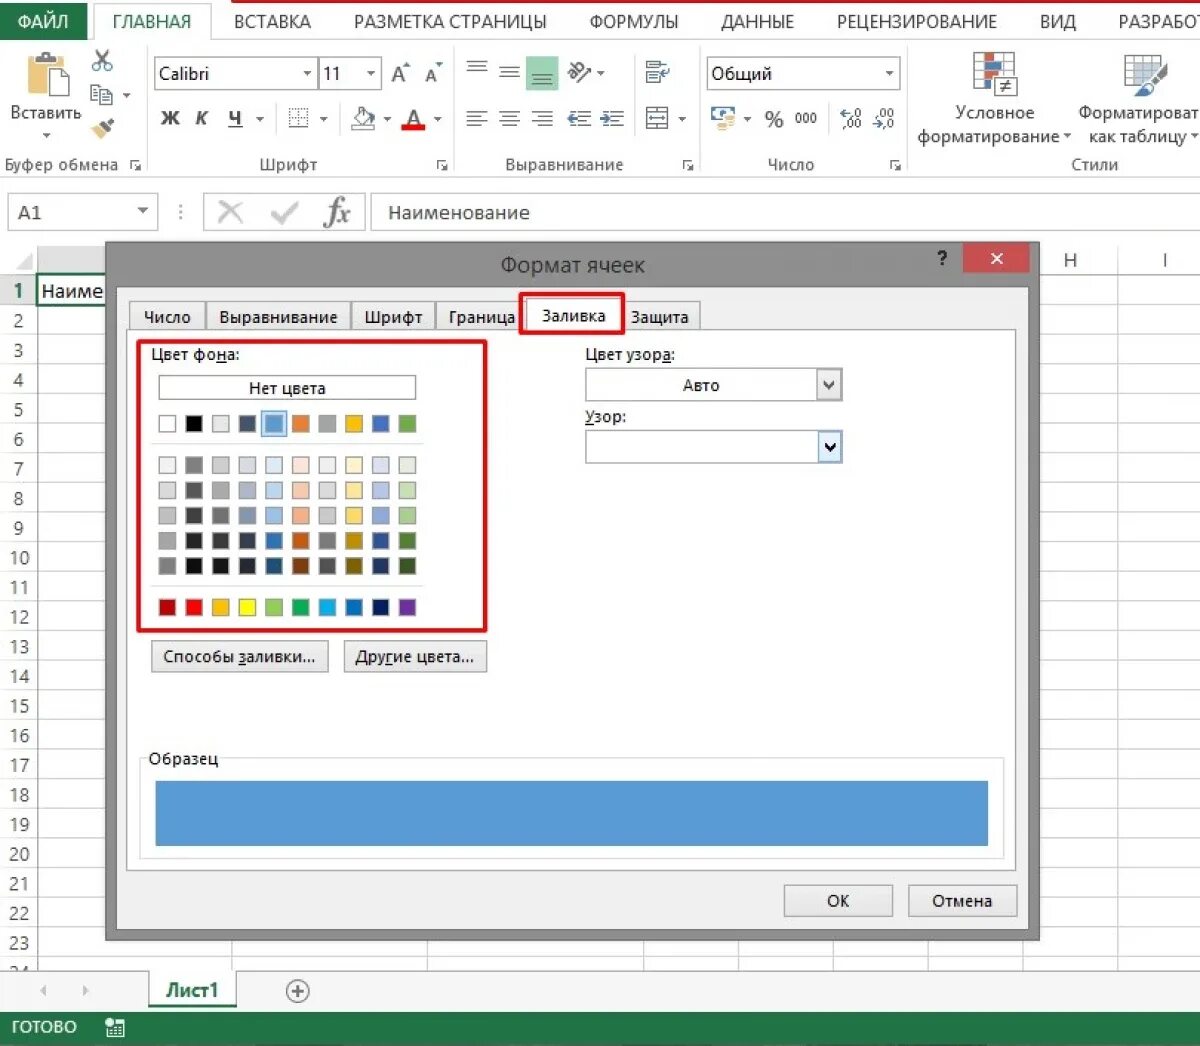This screenshot has width=1200, height=1046.
Task: Pick the orange swatch in top color row
Action: tap(301, 424)
